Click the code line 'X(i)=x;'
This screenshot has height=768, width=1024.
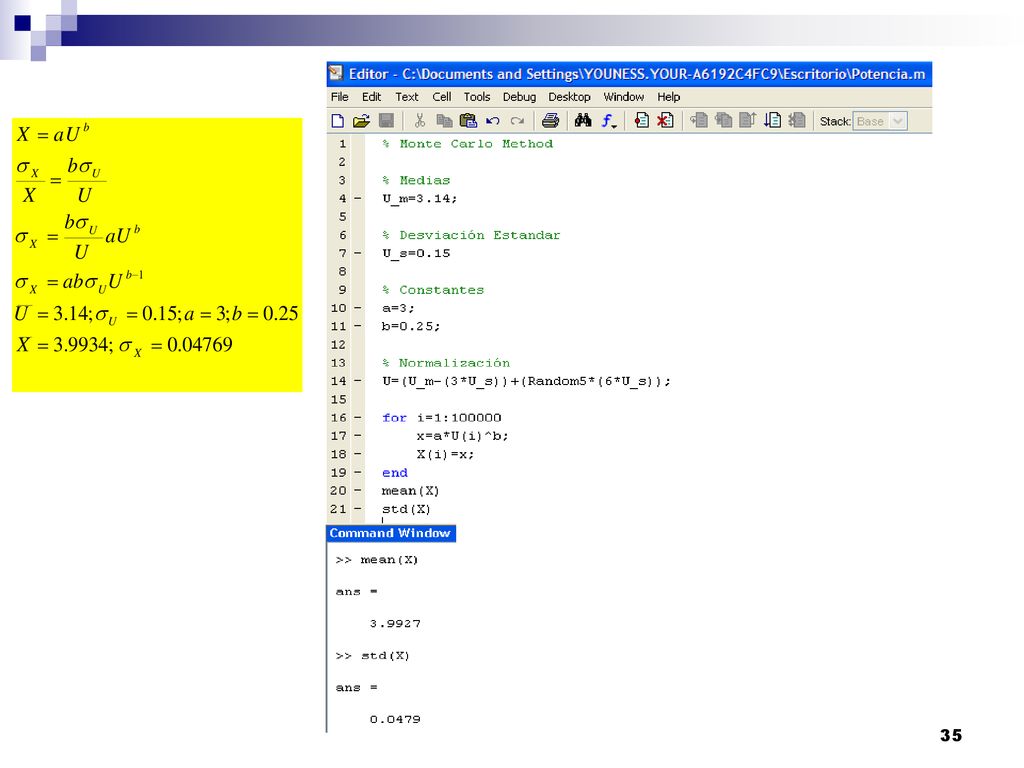pyautogui.click(x=445, y=455)
